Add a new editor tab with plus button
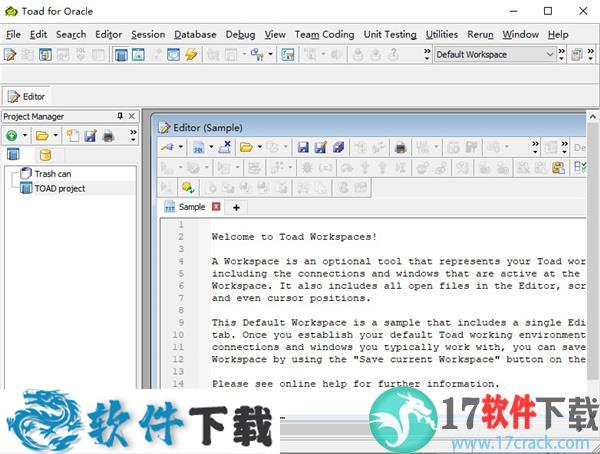This screenshot has height=454, width=600. click(x=236, y=207)
